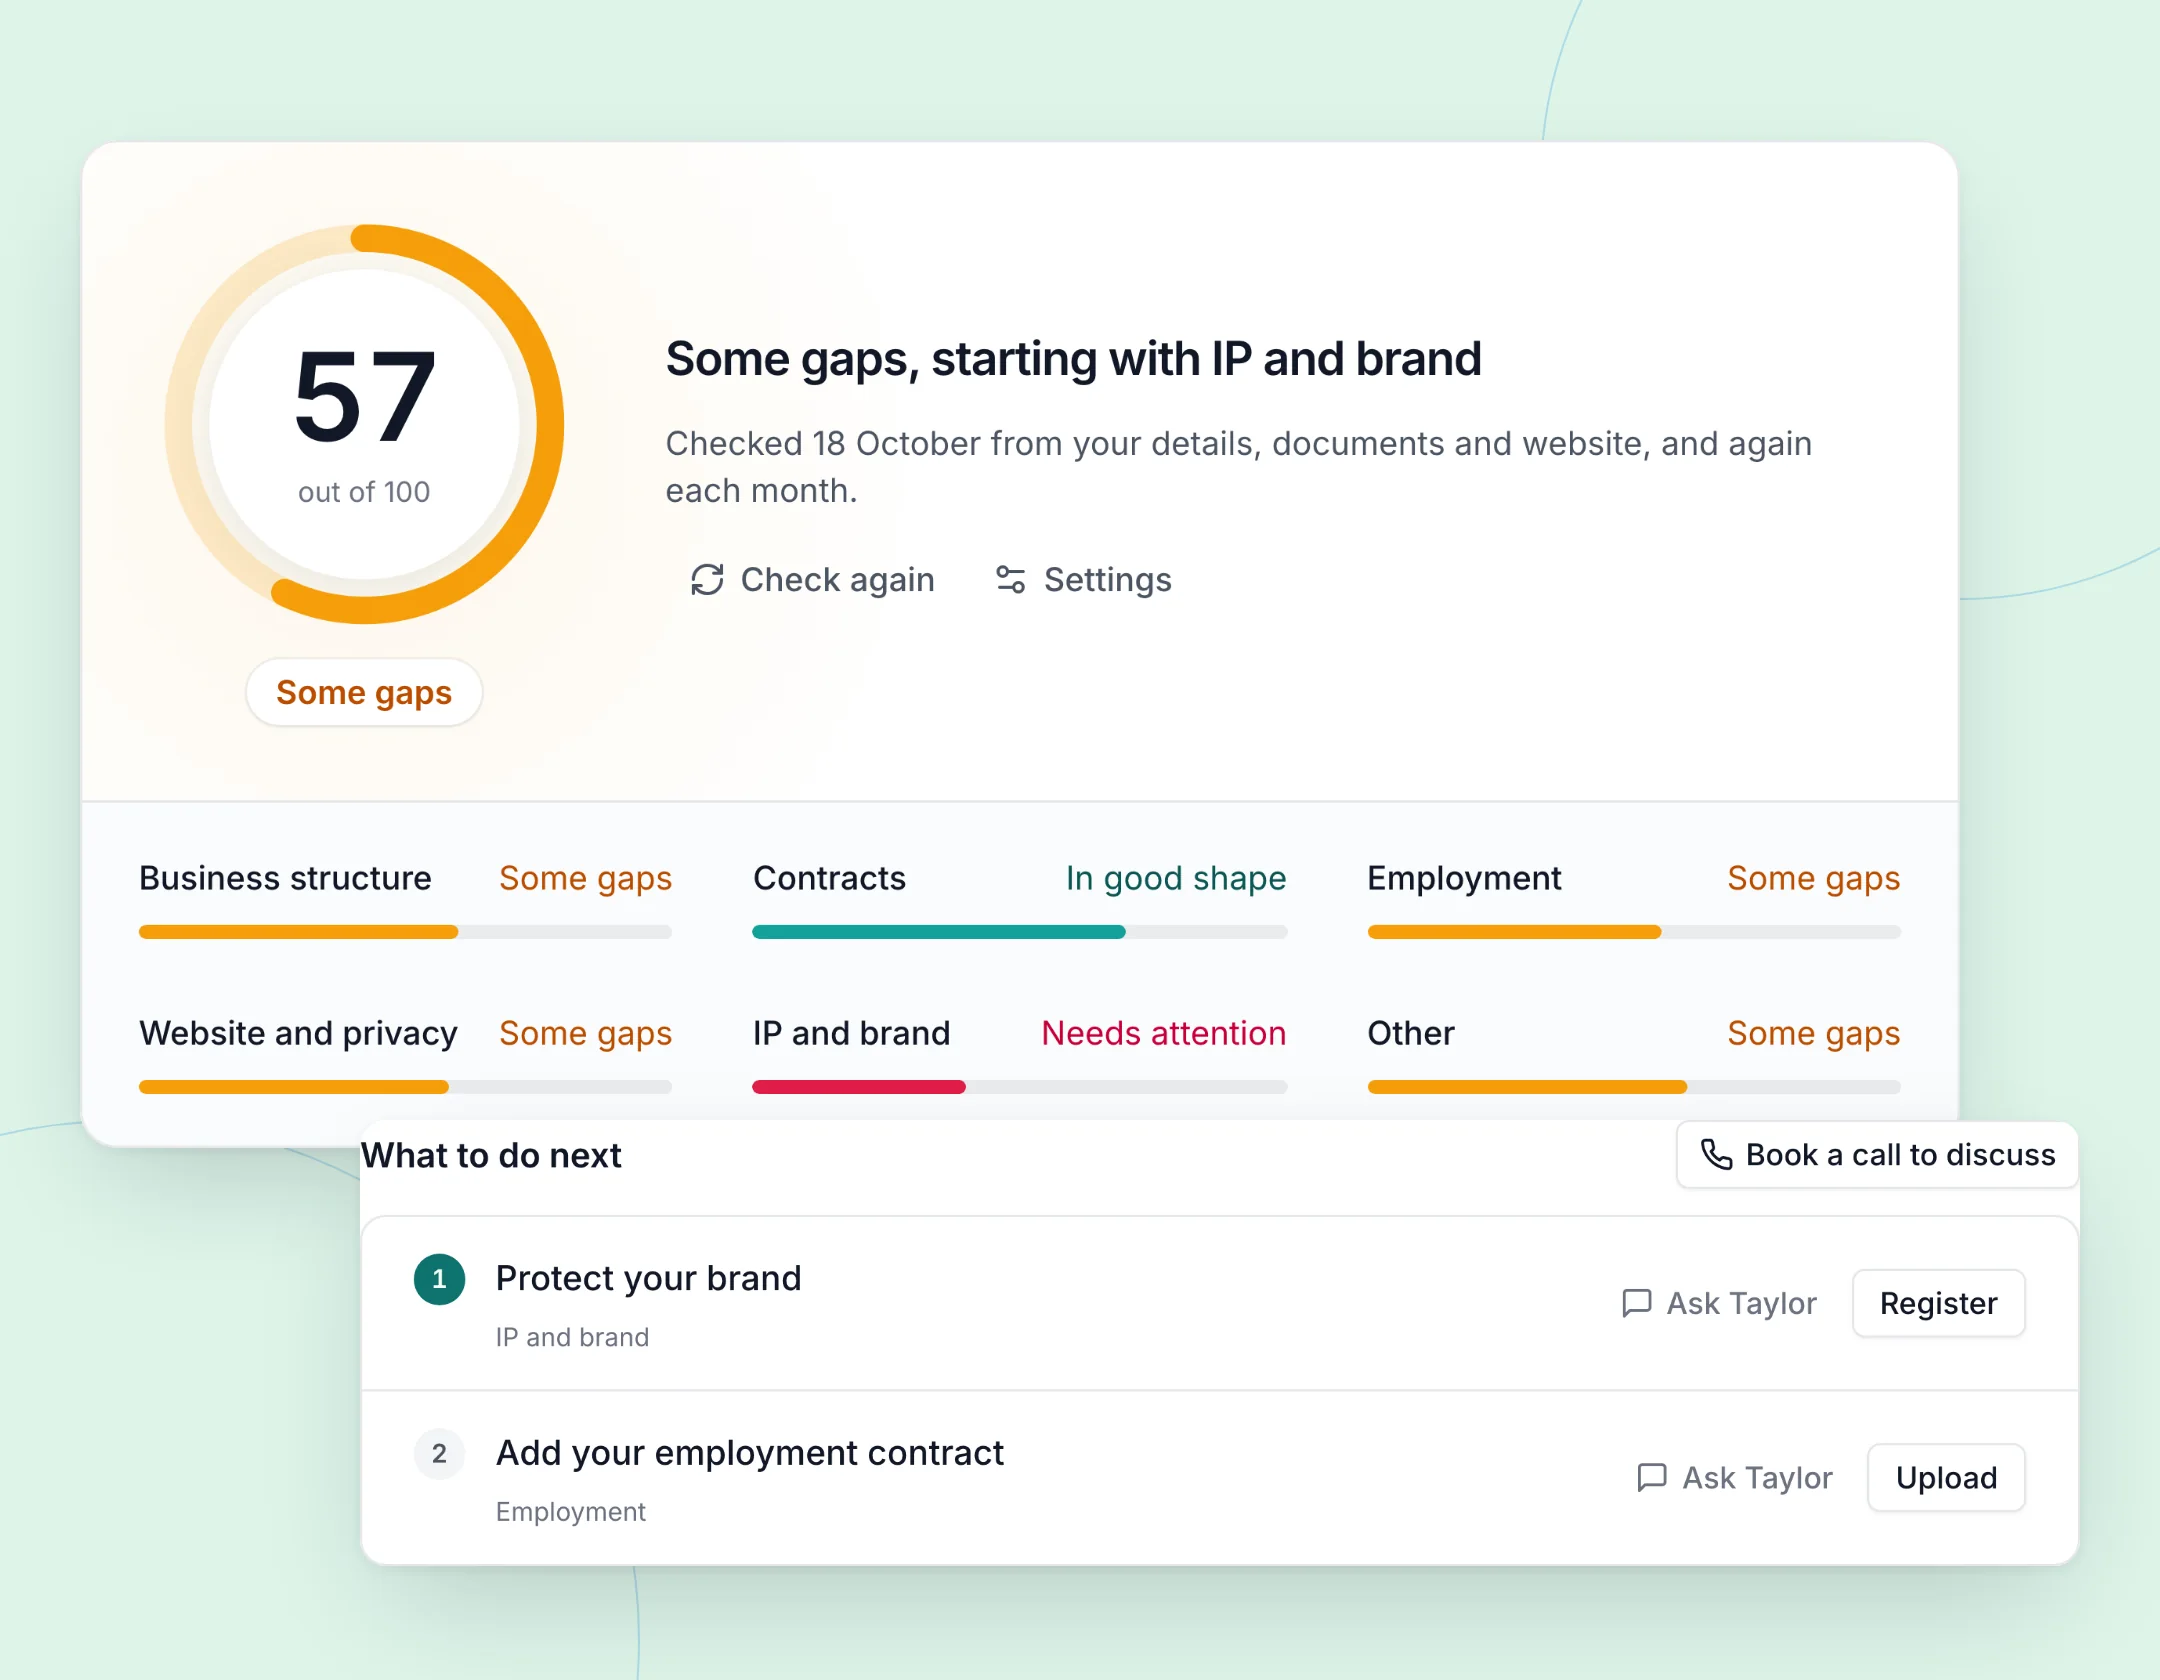Select the green step 1 badge

tap(439, 1279)
